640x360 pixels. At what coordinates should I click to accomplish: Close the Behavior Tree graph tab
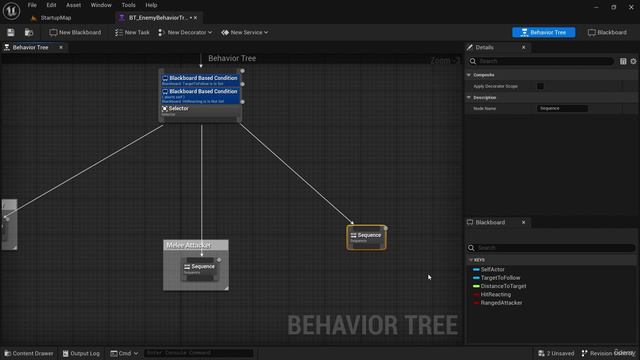(x=61, y=47)
